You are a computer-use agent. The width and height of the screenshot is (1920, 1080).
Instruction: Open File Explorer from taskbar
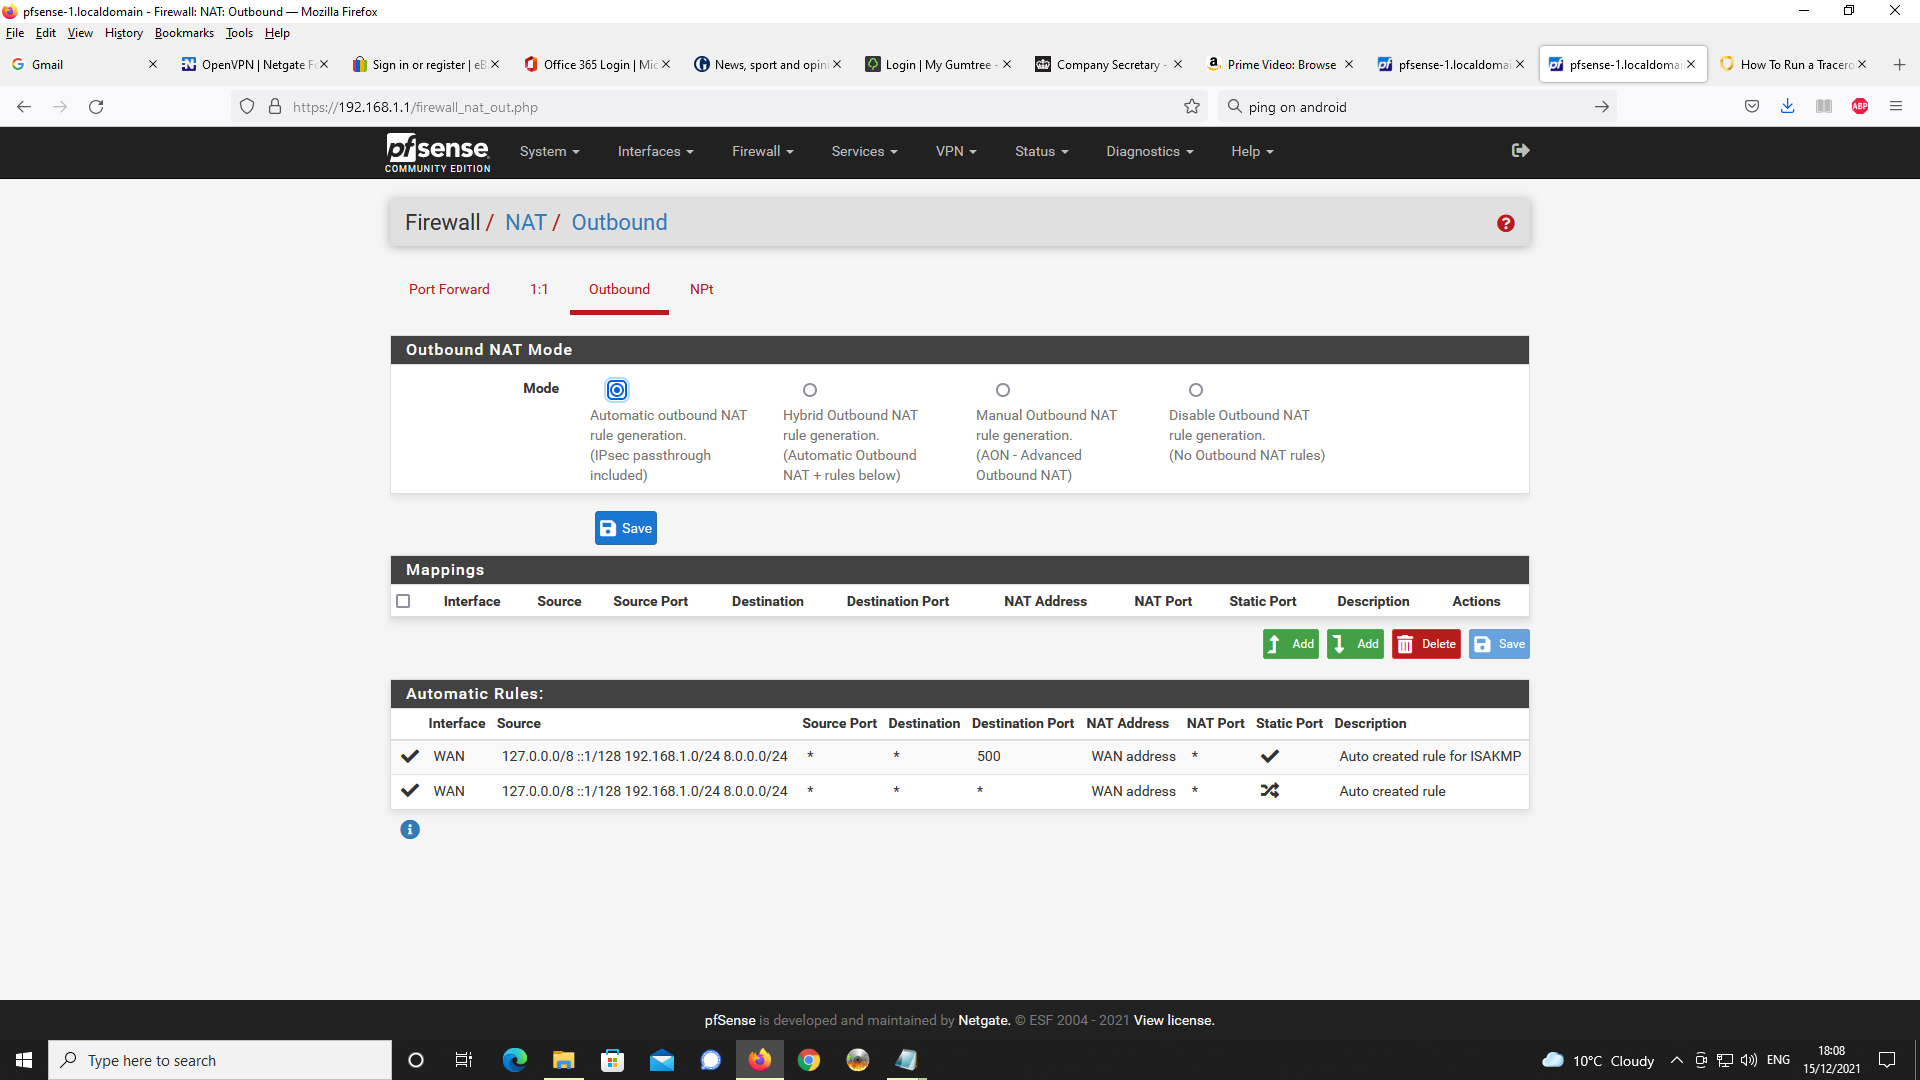(x=564, y=1060)
